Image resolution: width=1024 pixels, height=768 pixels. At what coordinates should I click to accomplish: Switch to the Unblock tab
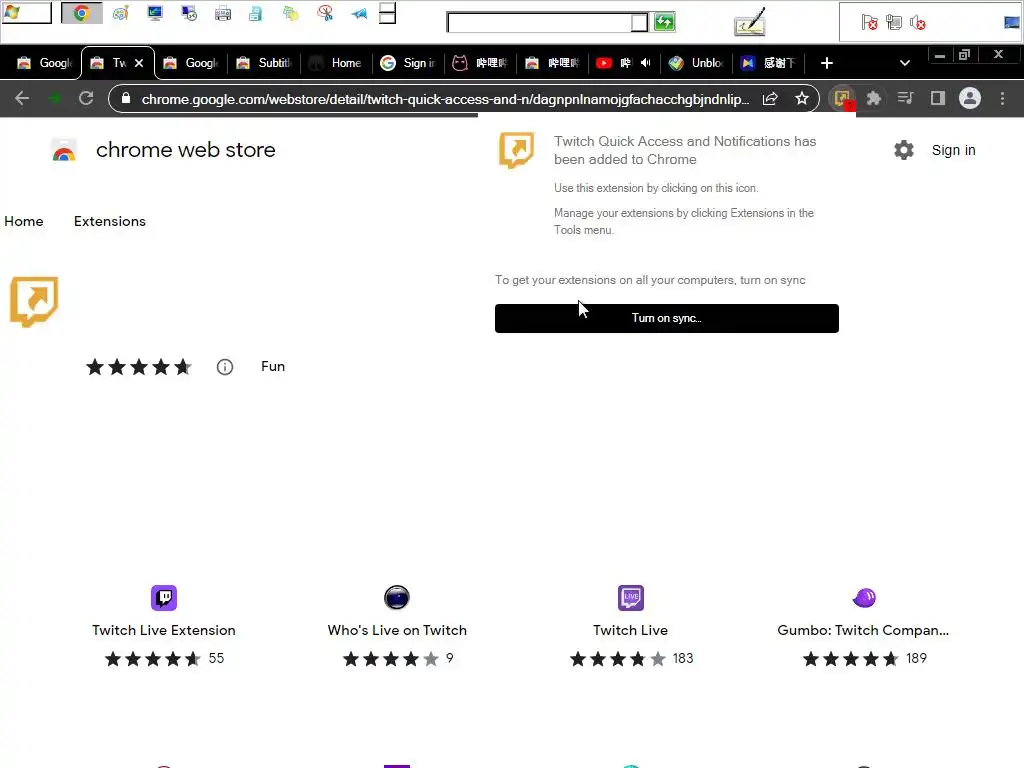click(x=697, y=63)
